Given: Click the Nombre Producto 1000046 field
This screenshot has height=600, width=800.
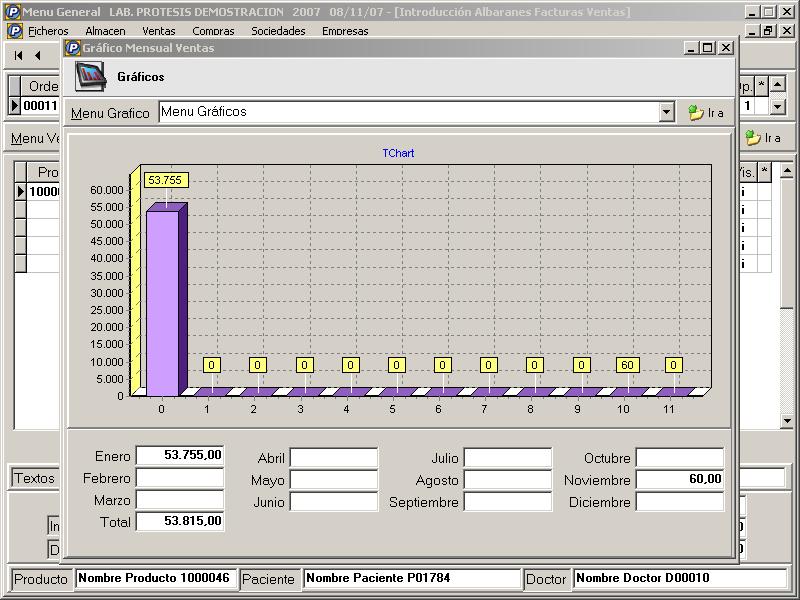Looking at the screenshot, I should [x=156, y=578].
